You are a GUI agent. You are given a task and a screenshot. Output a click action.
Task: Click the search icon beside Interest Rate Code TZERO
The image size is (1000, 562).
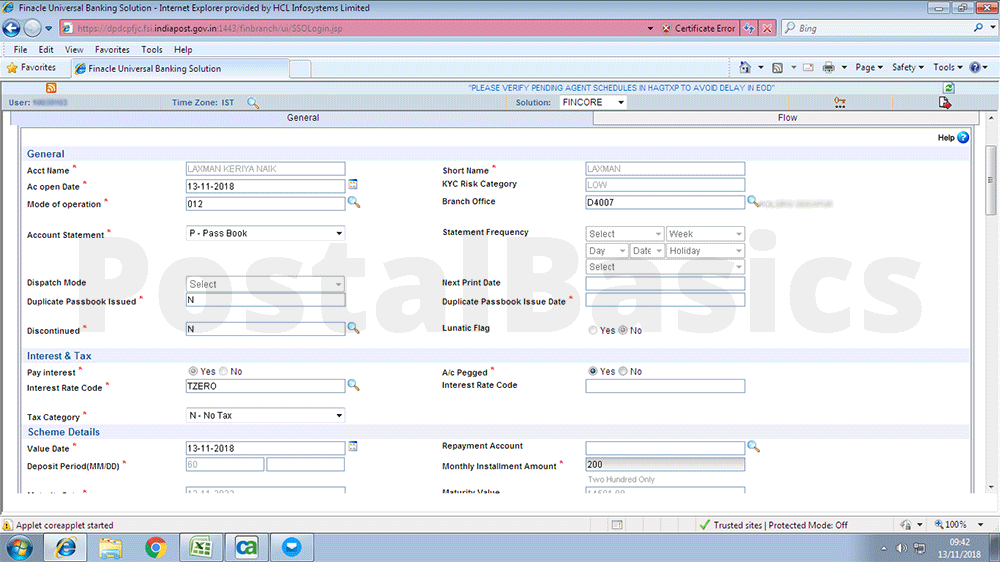click(x=353, y=385)
